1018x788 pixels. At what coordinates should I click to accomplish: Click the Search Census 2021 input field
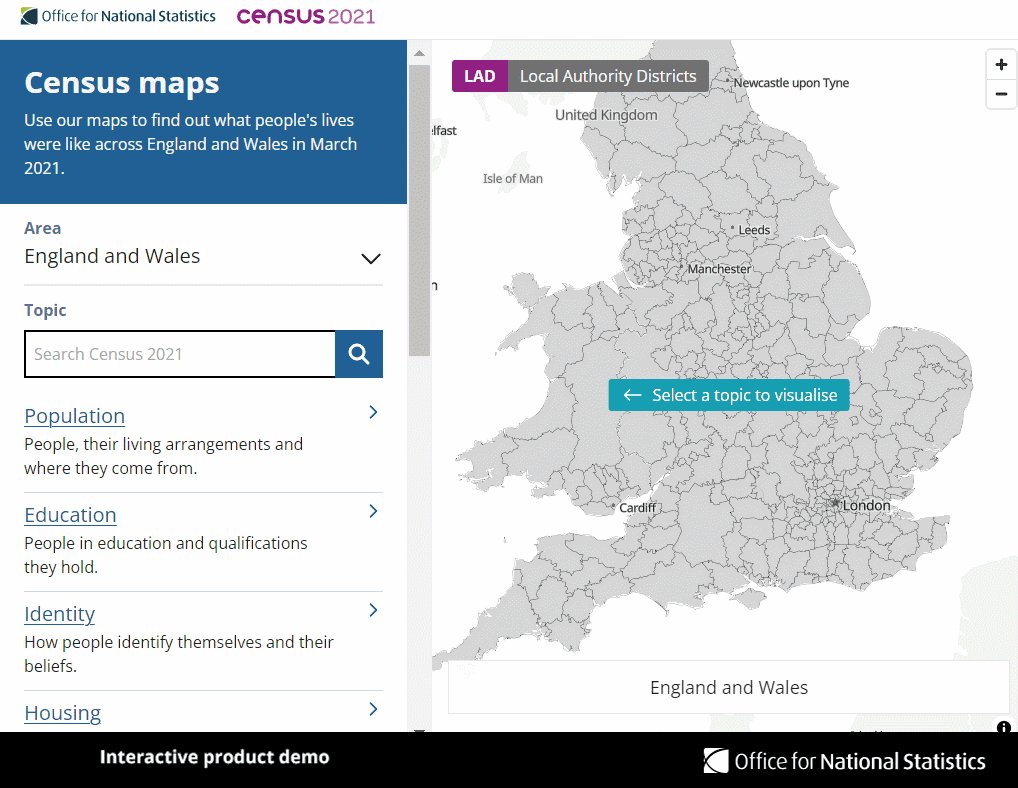coord(180,353)
